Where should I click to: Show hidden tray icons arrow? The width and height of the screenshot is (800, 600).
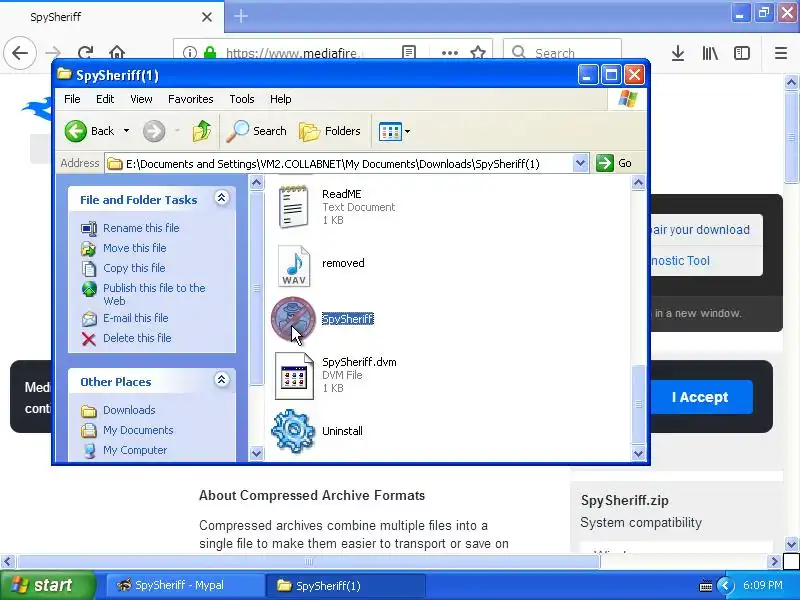click(x=725, y=585)
